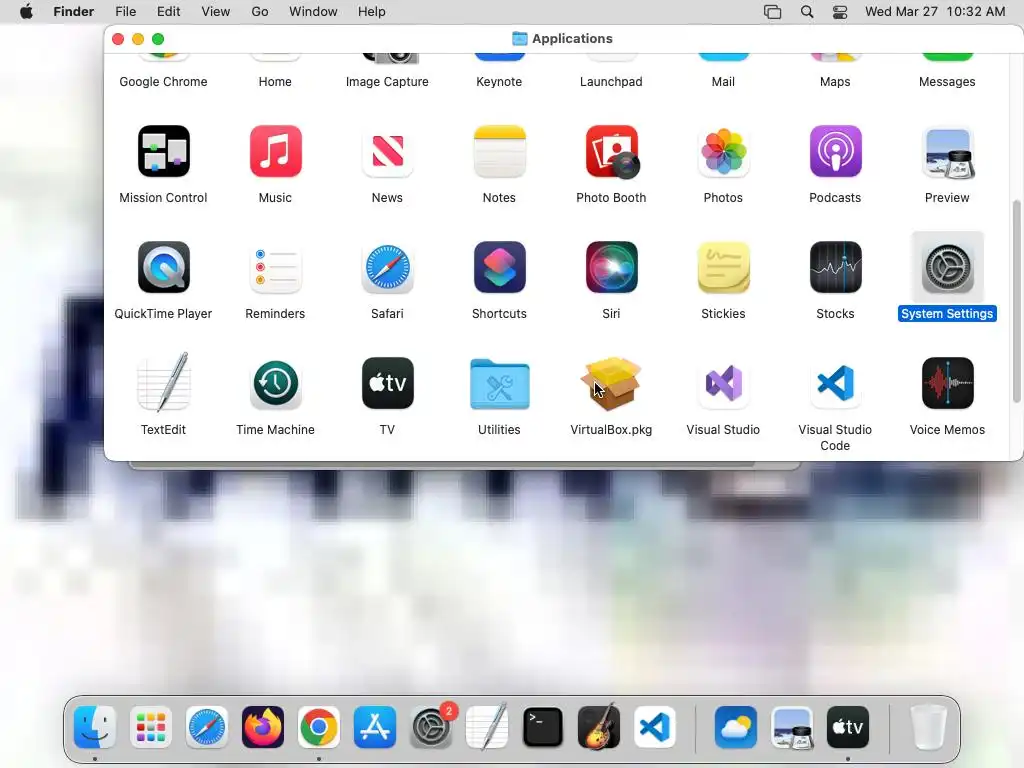Viewport: 1024px width, 768px height.
Task: Open the Edit menu
Action: [x=168, y=12]
